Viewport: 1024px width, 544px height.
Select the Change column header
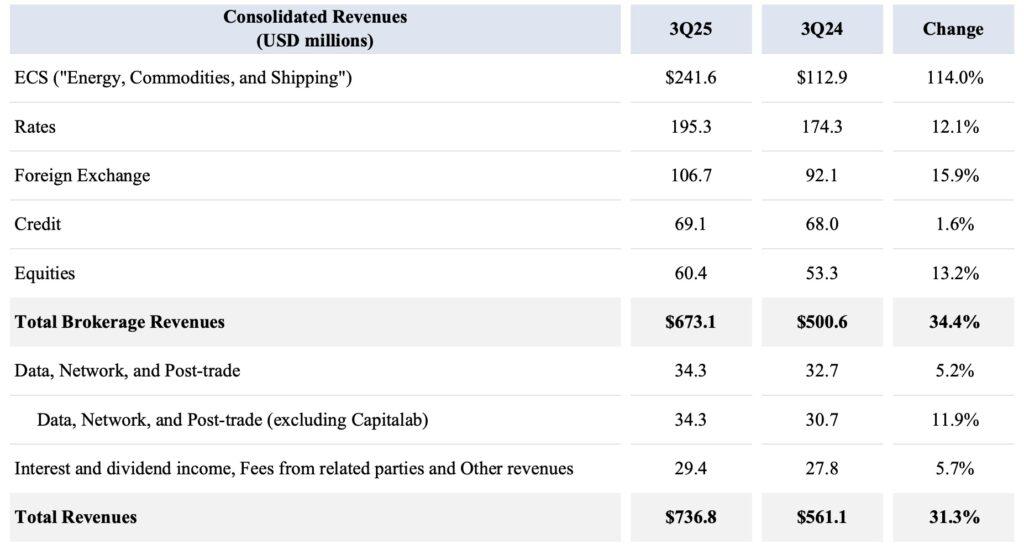952,29
